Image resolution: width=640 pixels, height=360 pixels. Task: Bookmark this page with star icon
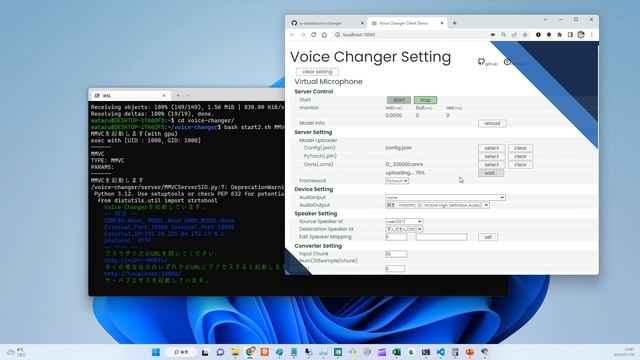[525, 35]
